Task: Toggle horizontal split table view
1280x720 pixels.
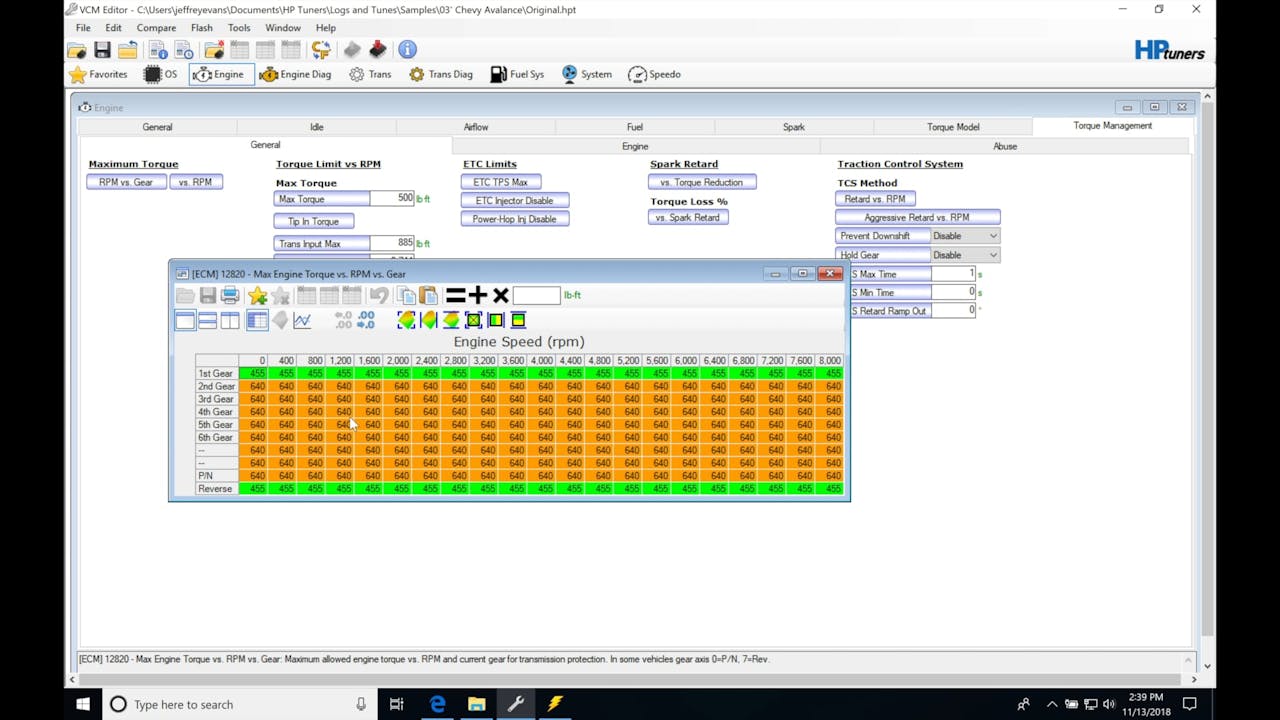Action: coord(207,320)
